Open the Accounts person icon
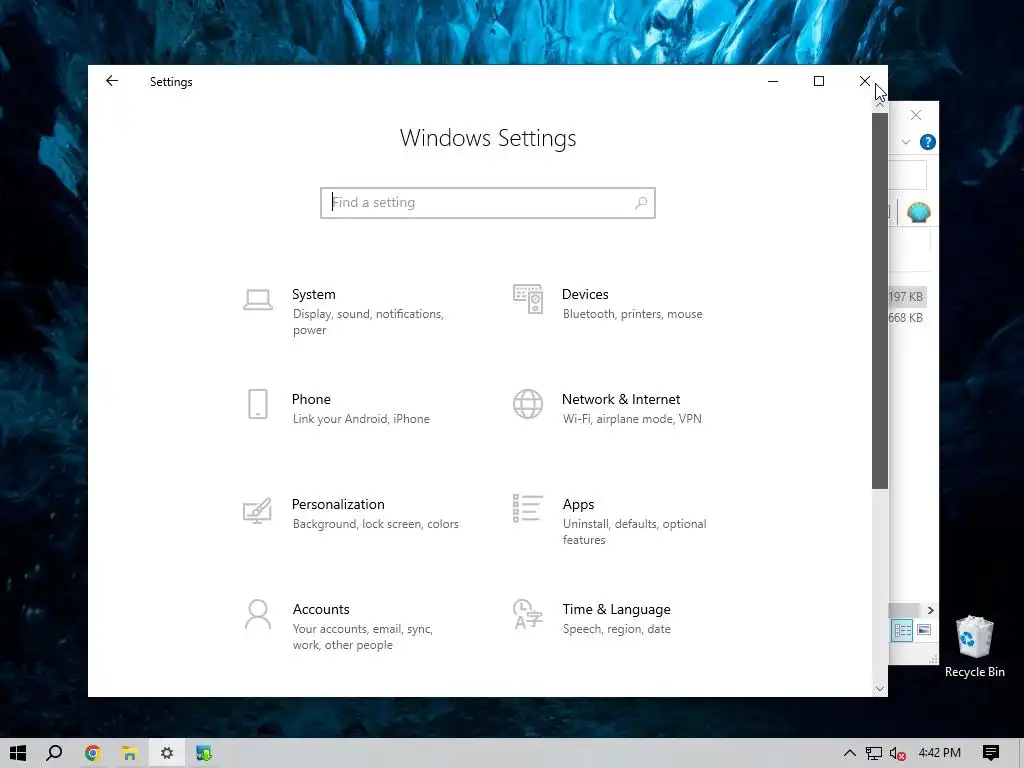Screen dimensions: 1024x768 258,615
